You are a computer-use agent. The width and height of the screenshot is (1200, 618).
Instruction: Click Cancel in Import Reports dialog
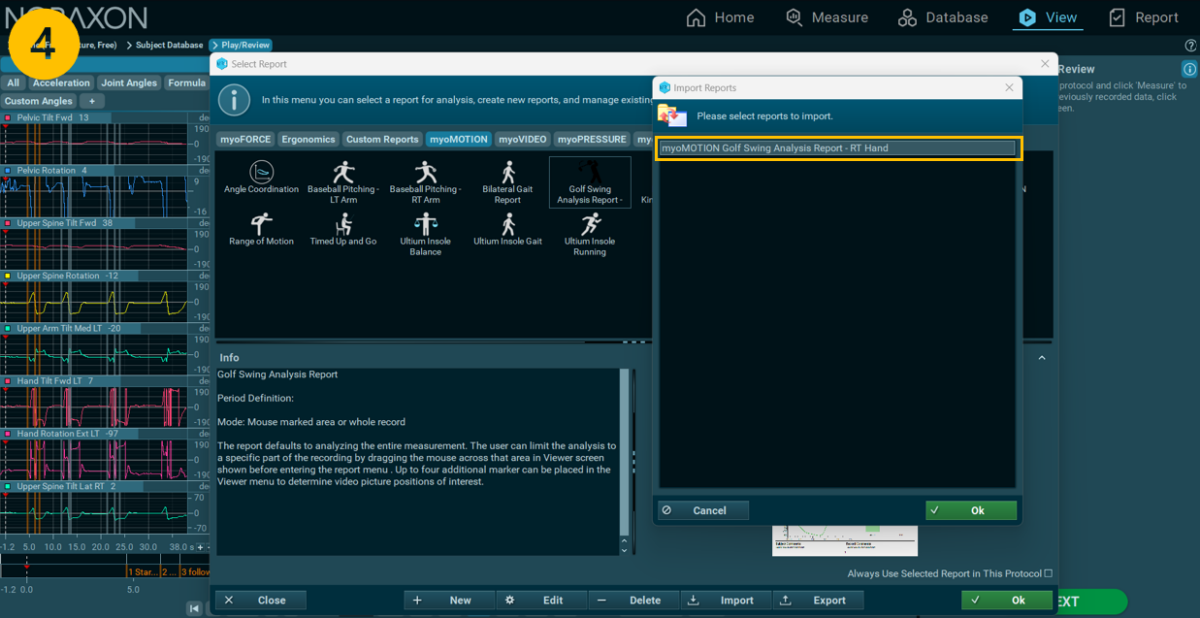(703, 510)
